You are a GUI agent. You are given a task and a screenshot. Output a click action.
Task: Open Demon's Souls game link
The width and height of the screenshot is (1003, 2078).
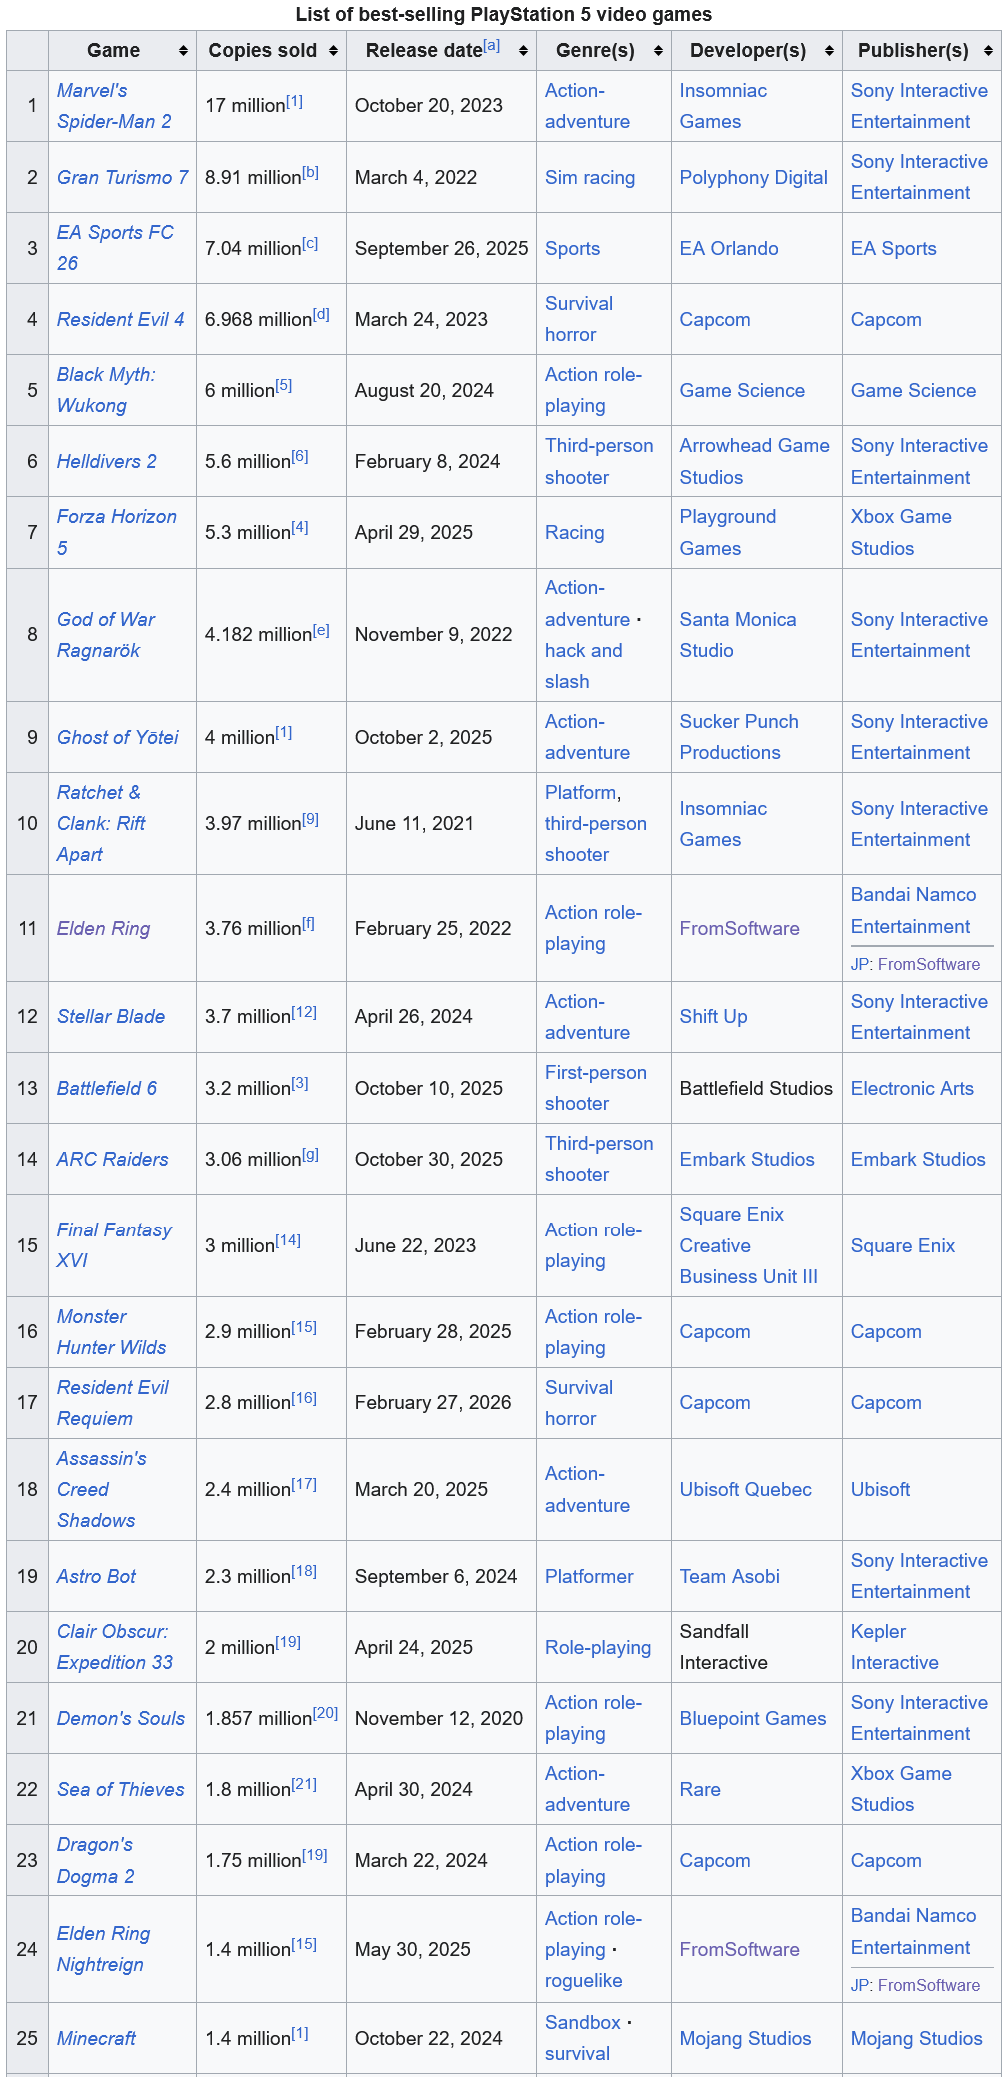pos(121,1718)
